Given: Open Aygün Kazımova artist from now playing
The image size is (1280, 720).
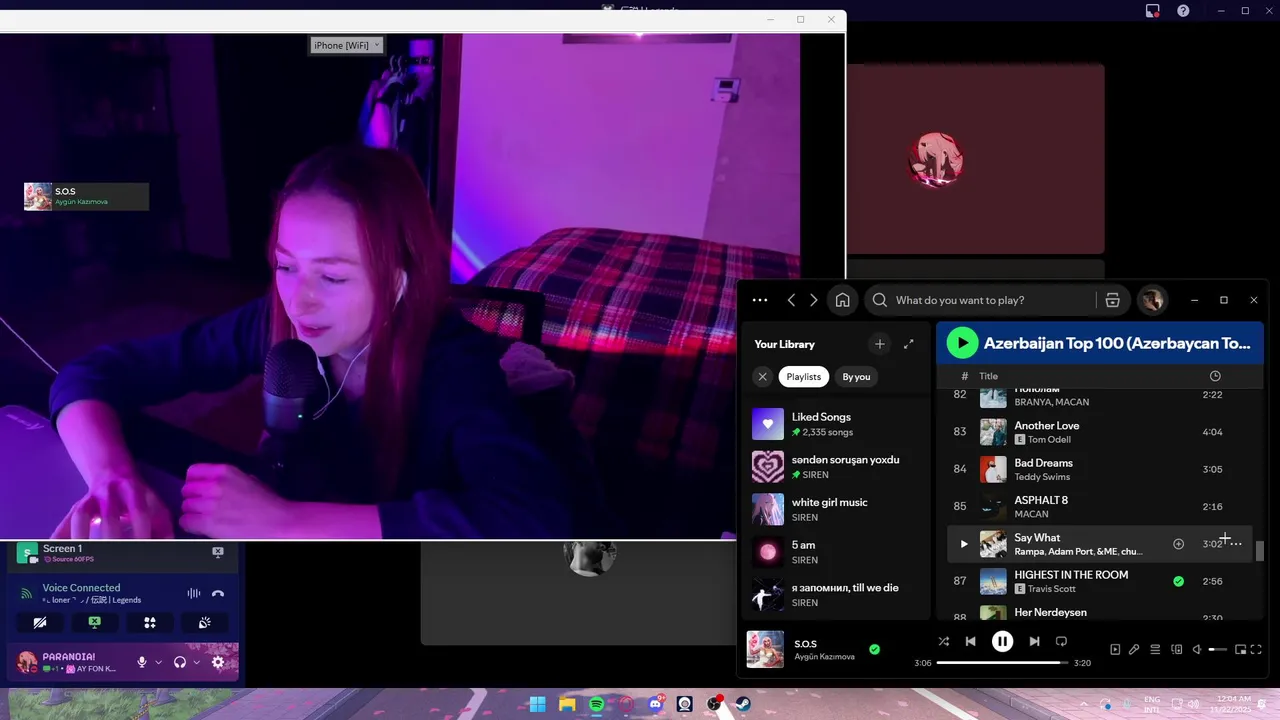Looking at the screenshot, I should [824, 657].
